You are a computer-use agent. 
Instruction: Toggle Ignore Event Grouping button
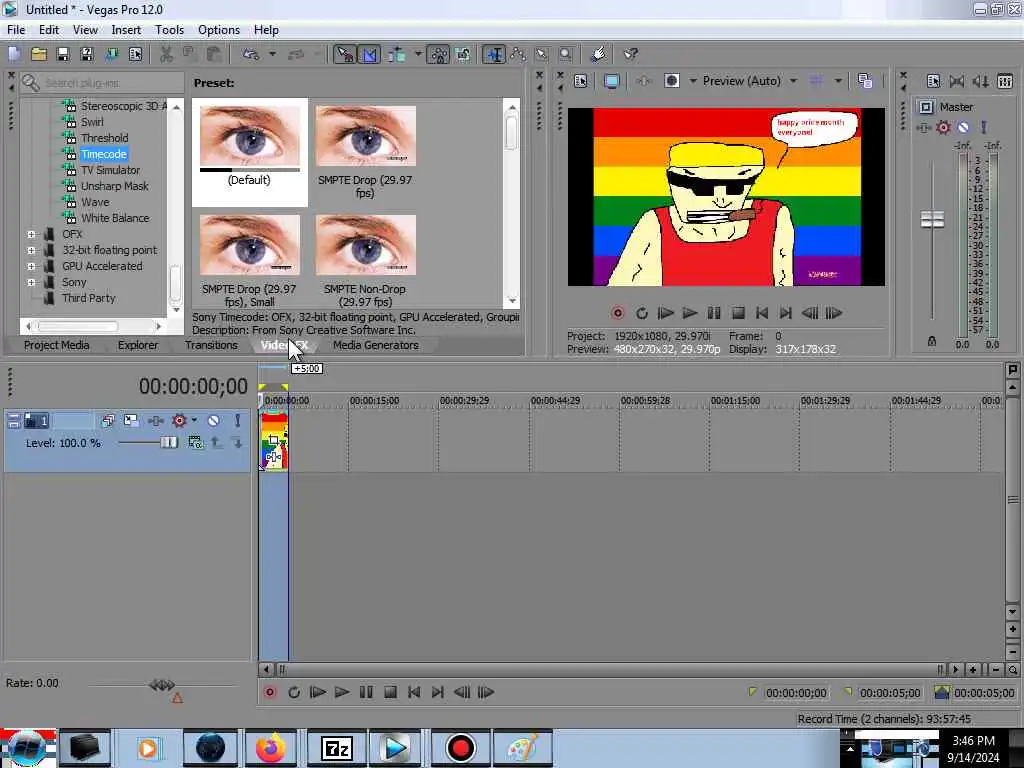tap(463, 55)
